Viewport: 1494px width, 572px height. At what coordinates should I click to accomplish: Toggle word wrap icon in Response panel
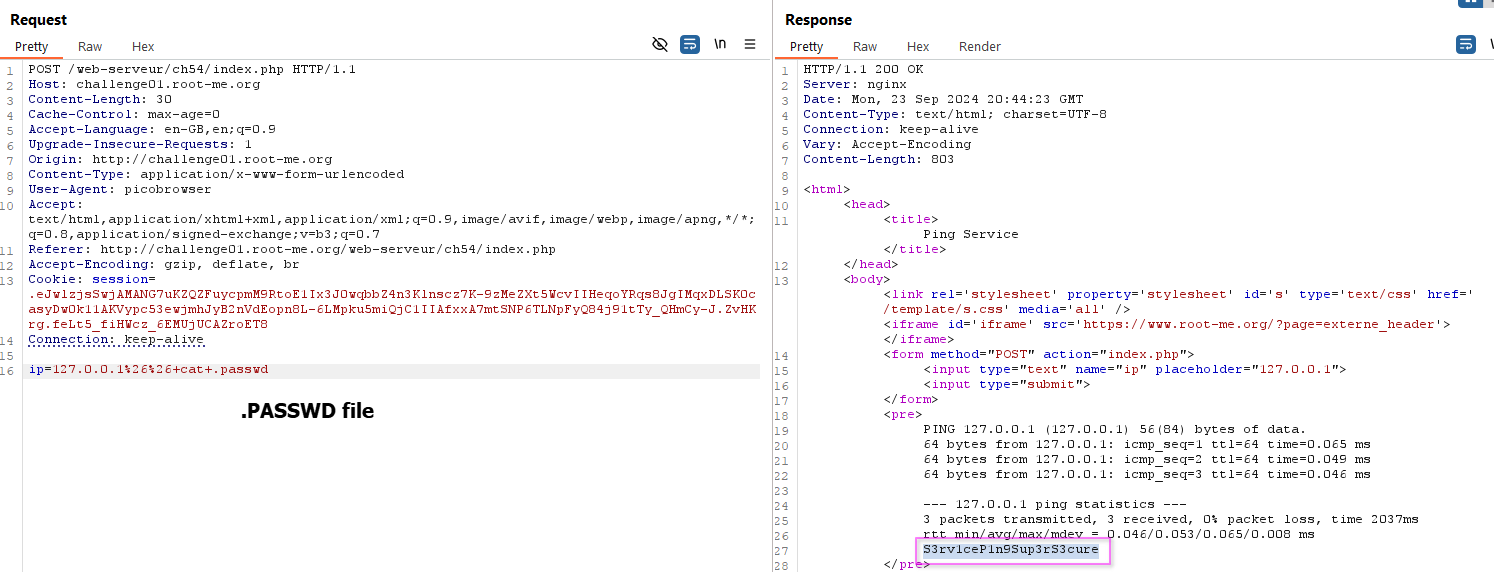pos(1465,45)
